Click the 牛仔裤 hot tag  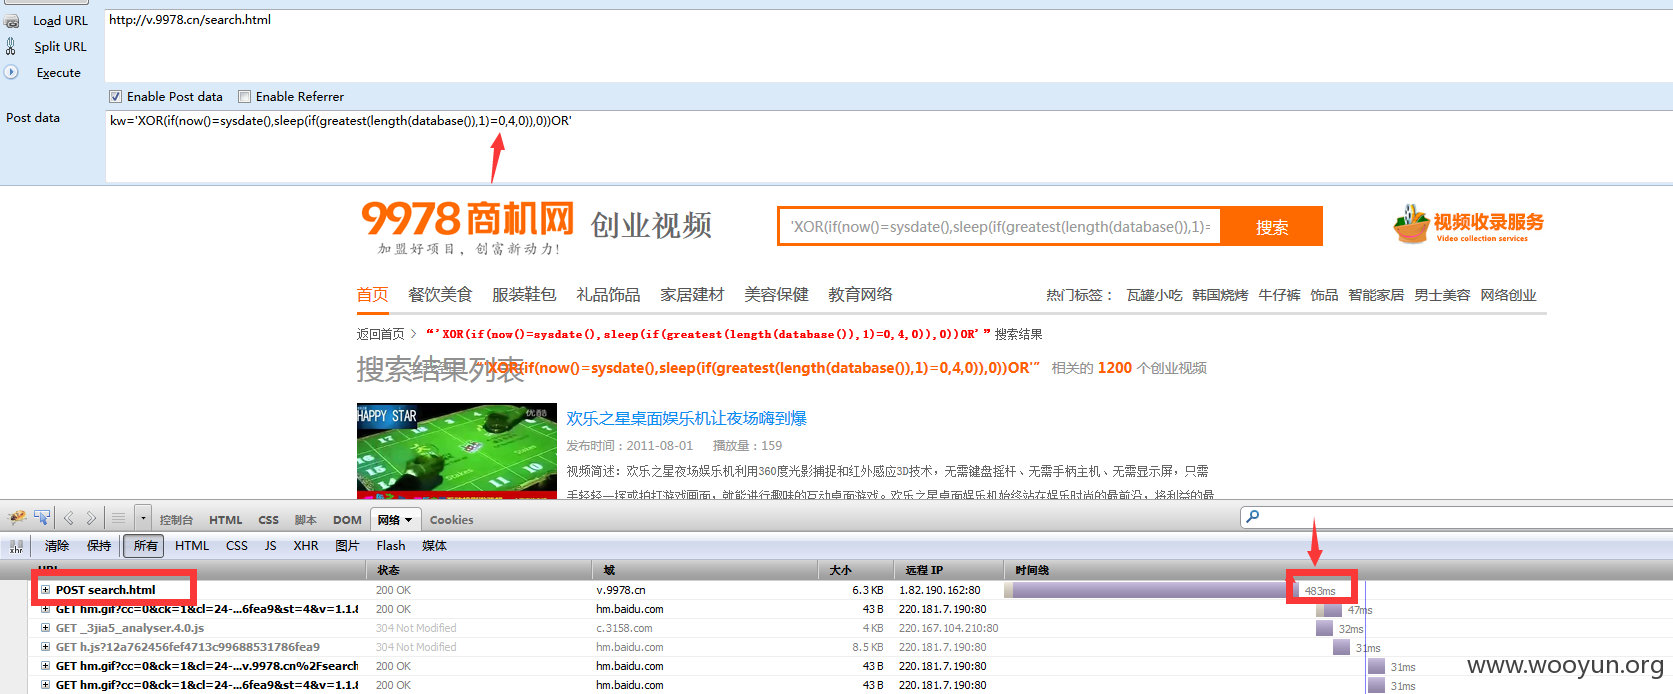1279,295
